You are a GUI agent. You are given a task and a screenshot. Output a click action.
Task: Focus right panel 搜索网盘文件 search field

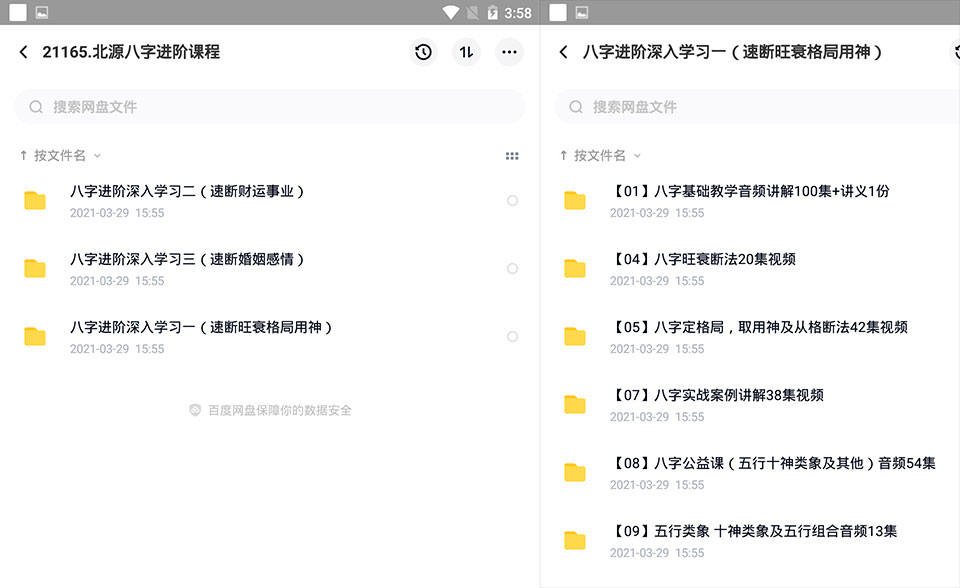click(757, 107)
